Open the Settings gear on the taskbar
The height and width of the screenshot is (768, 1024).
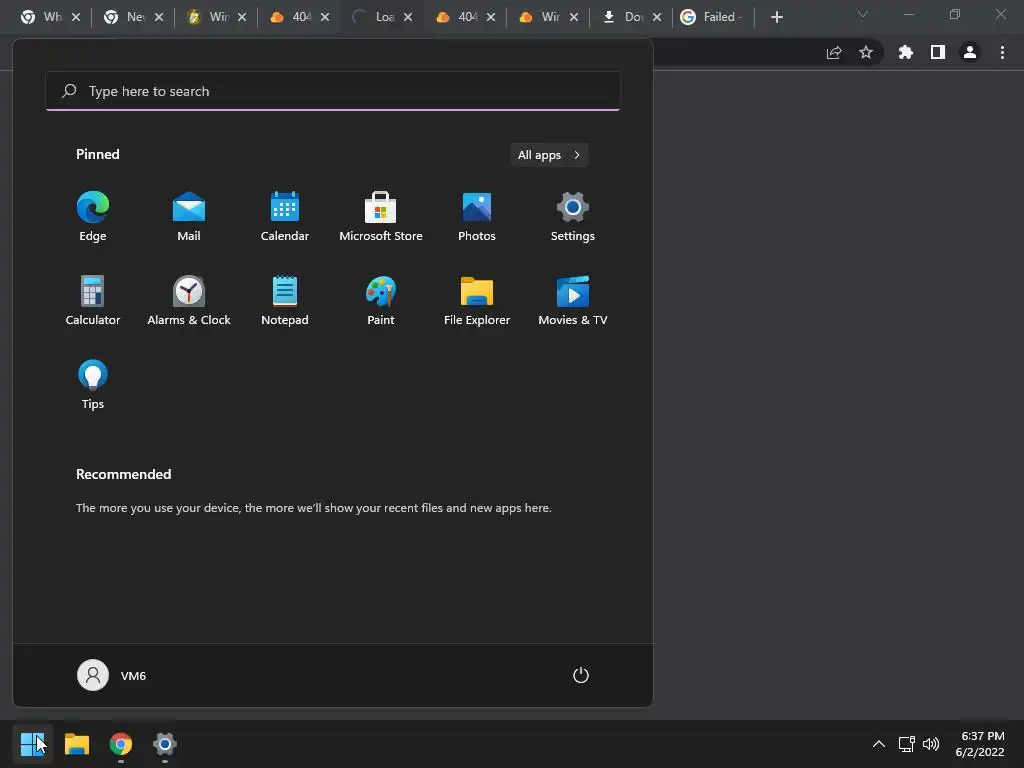pyautogui.click(x=165, y=744)
